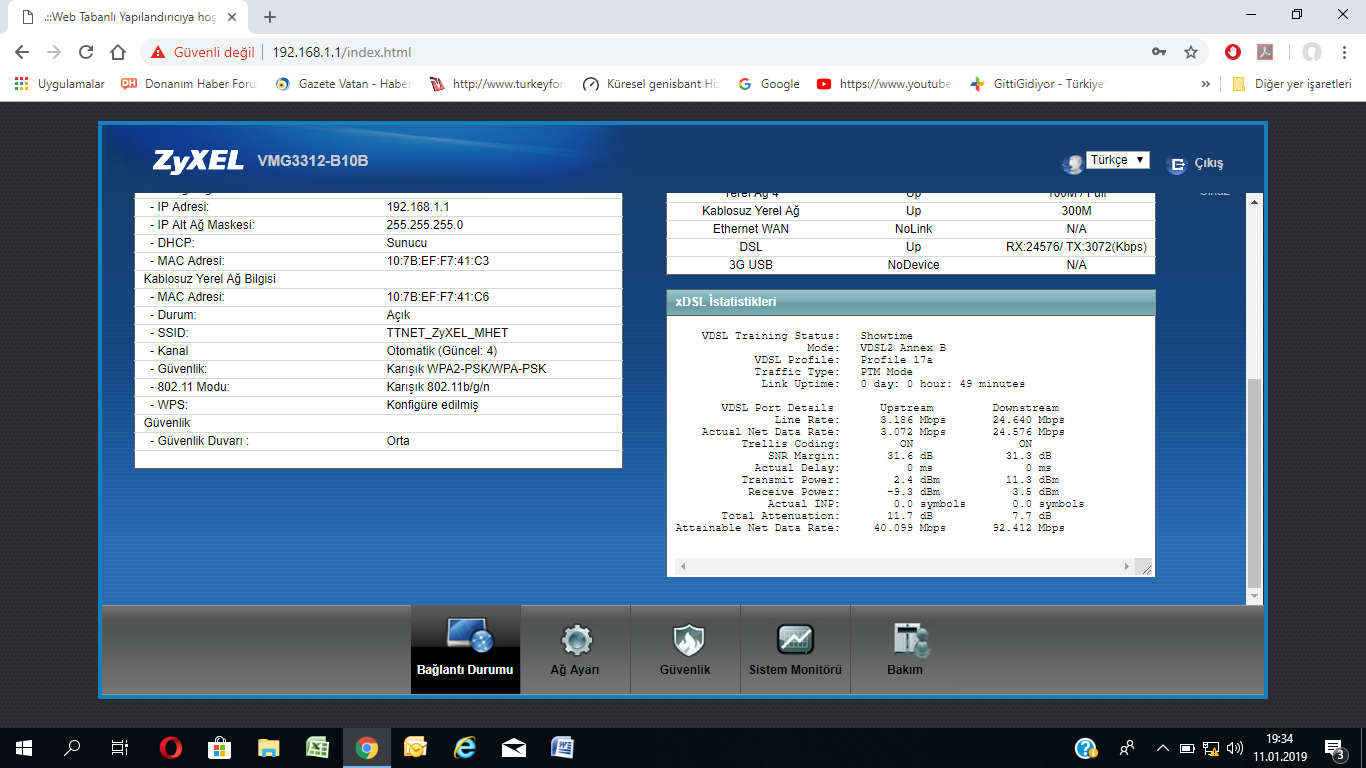This screenshot has height=768, width=1366.
Task: Show hidden system tray icons
Action: tap(1162, 747)
